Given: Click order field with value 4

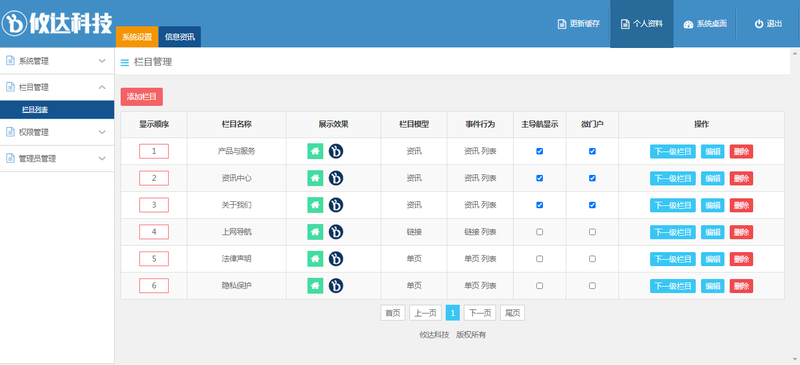Looking at the screenshot, I should 154,232.
